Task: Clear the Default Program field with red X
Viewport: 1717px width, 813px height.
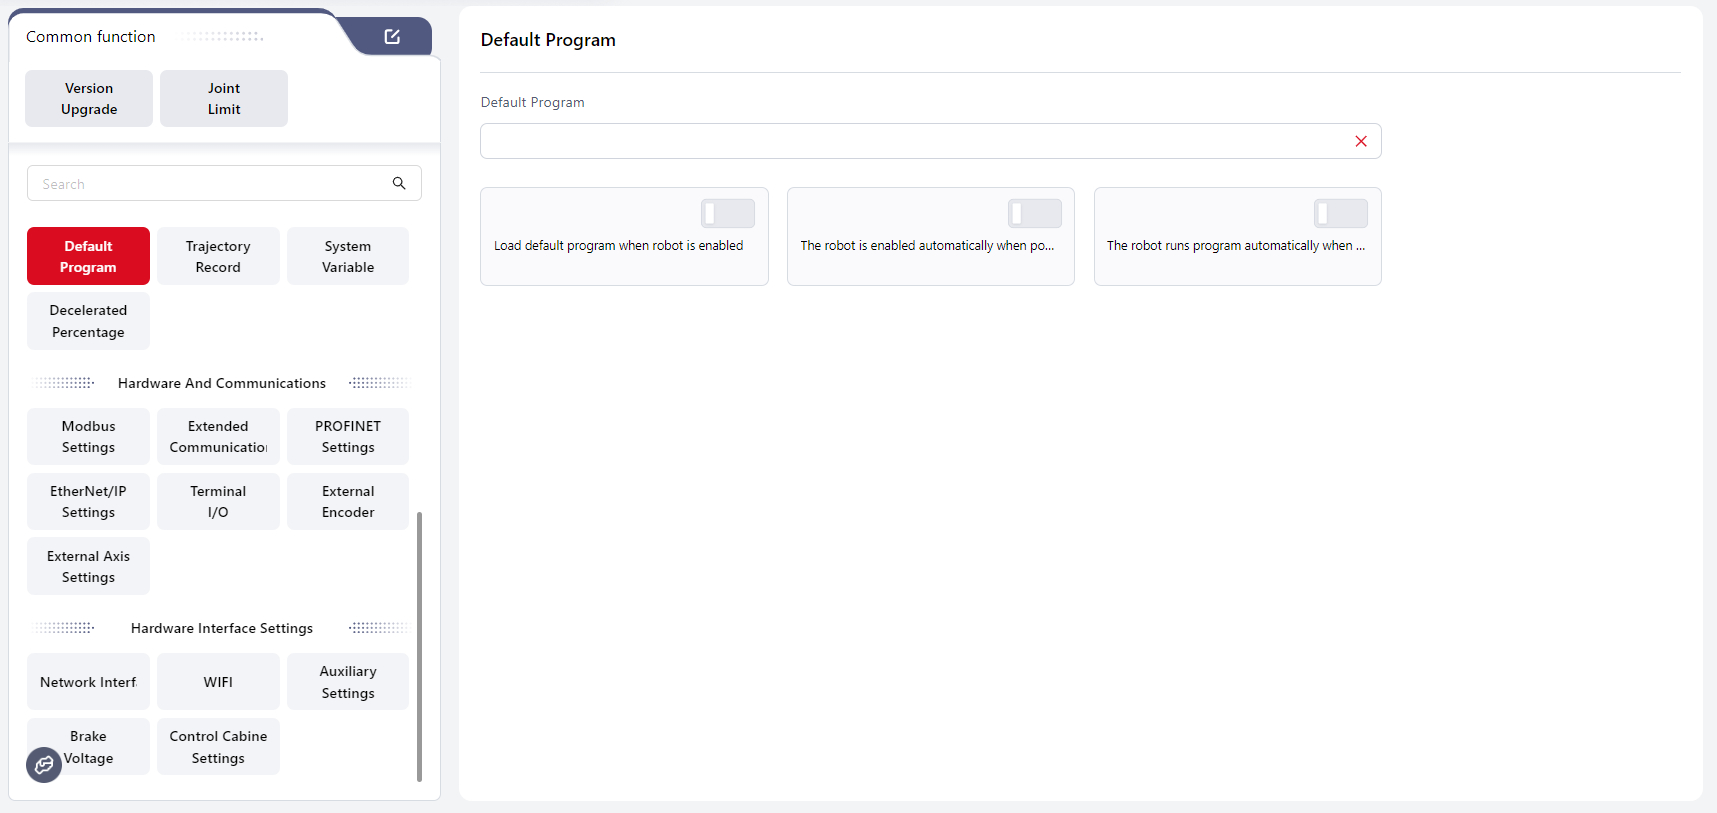Action: tap(1360, 141)
